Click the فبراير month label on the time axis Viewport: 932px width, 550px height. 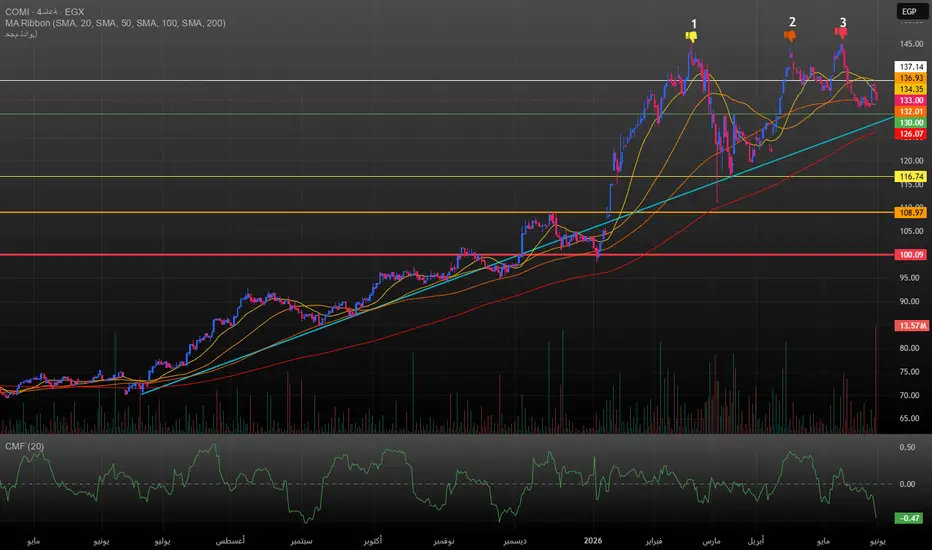click(x=654, y=541)
